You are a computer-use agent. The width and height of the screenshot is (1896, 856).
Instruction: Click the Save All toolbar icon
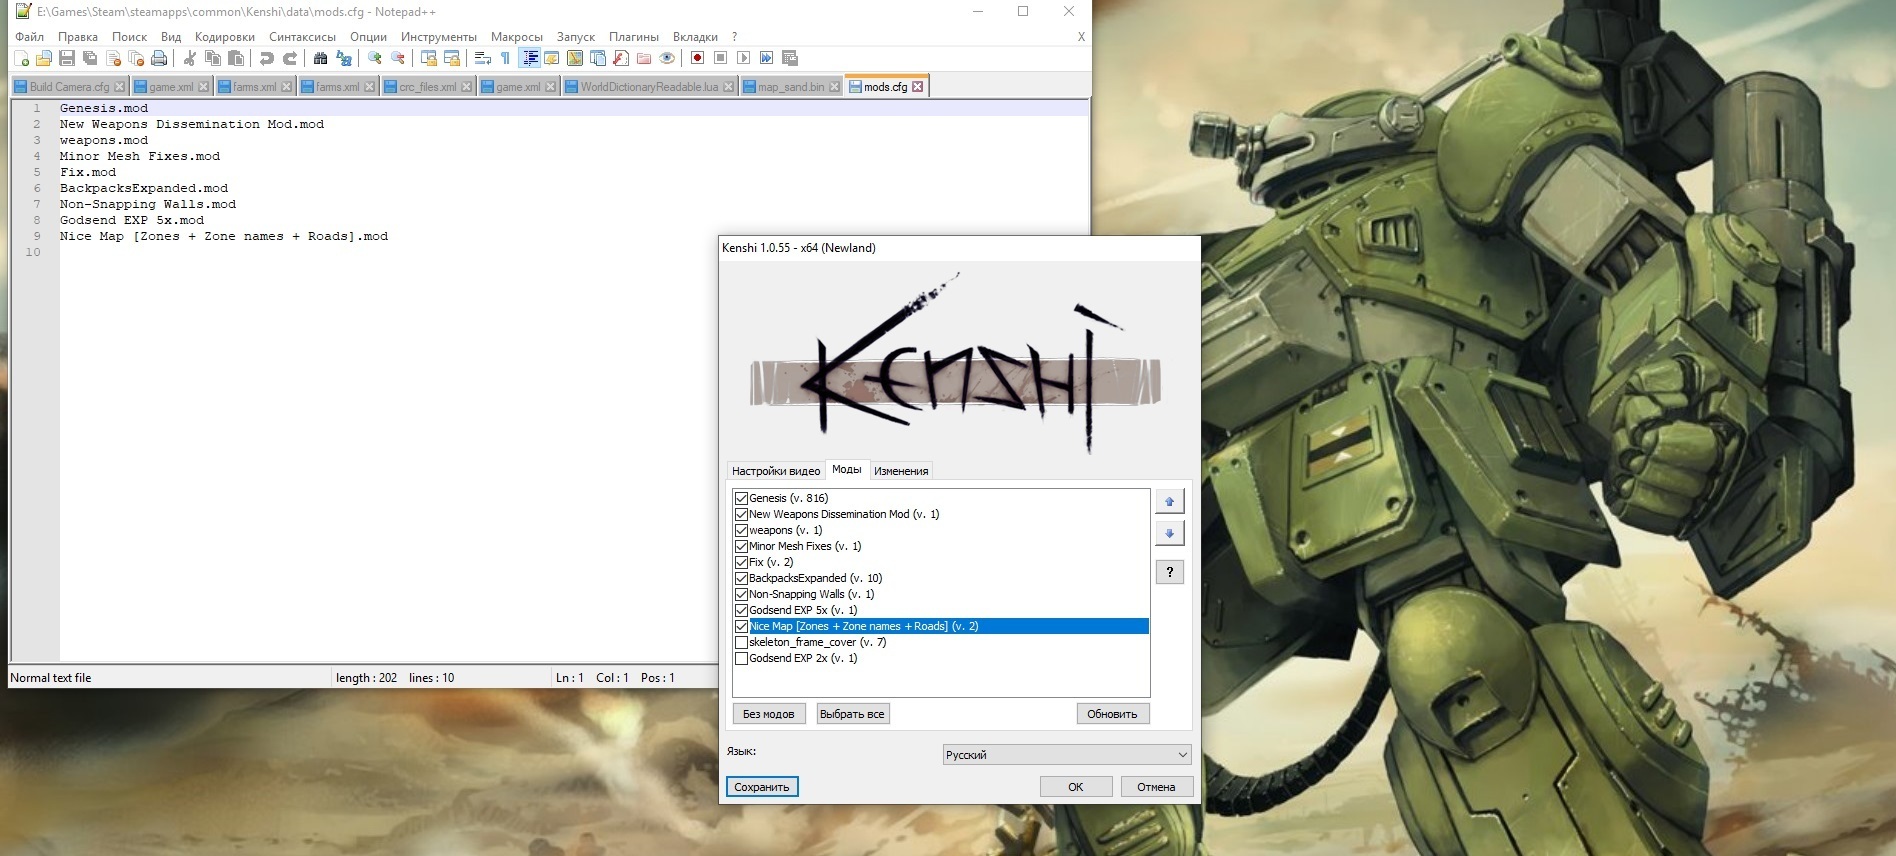click(x=90, y=58)
